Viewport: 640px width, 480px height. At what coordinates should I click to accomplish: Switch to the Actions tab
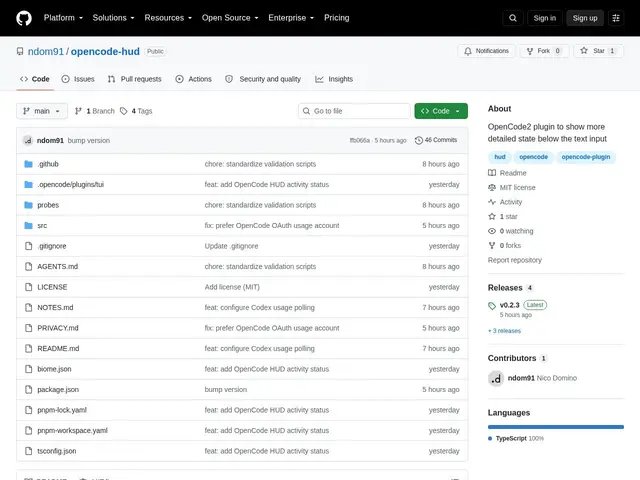(193, 79)
